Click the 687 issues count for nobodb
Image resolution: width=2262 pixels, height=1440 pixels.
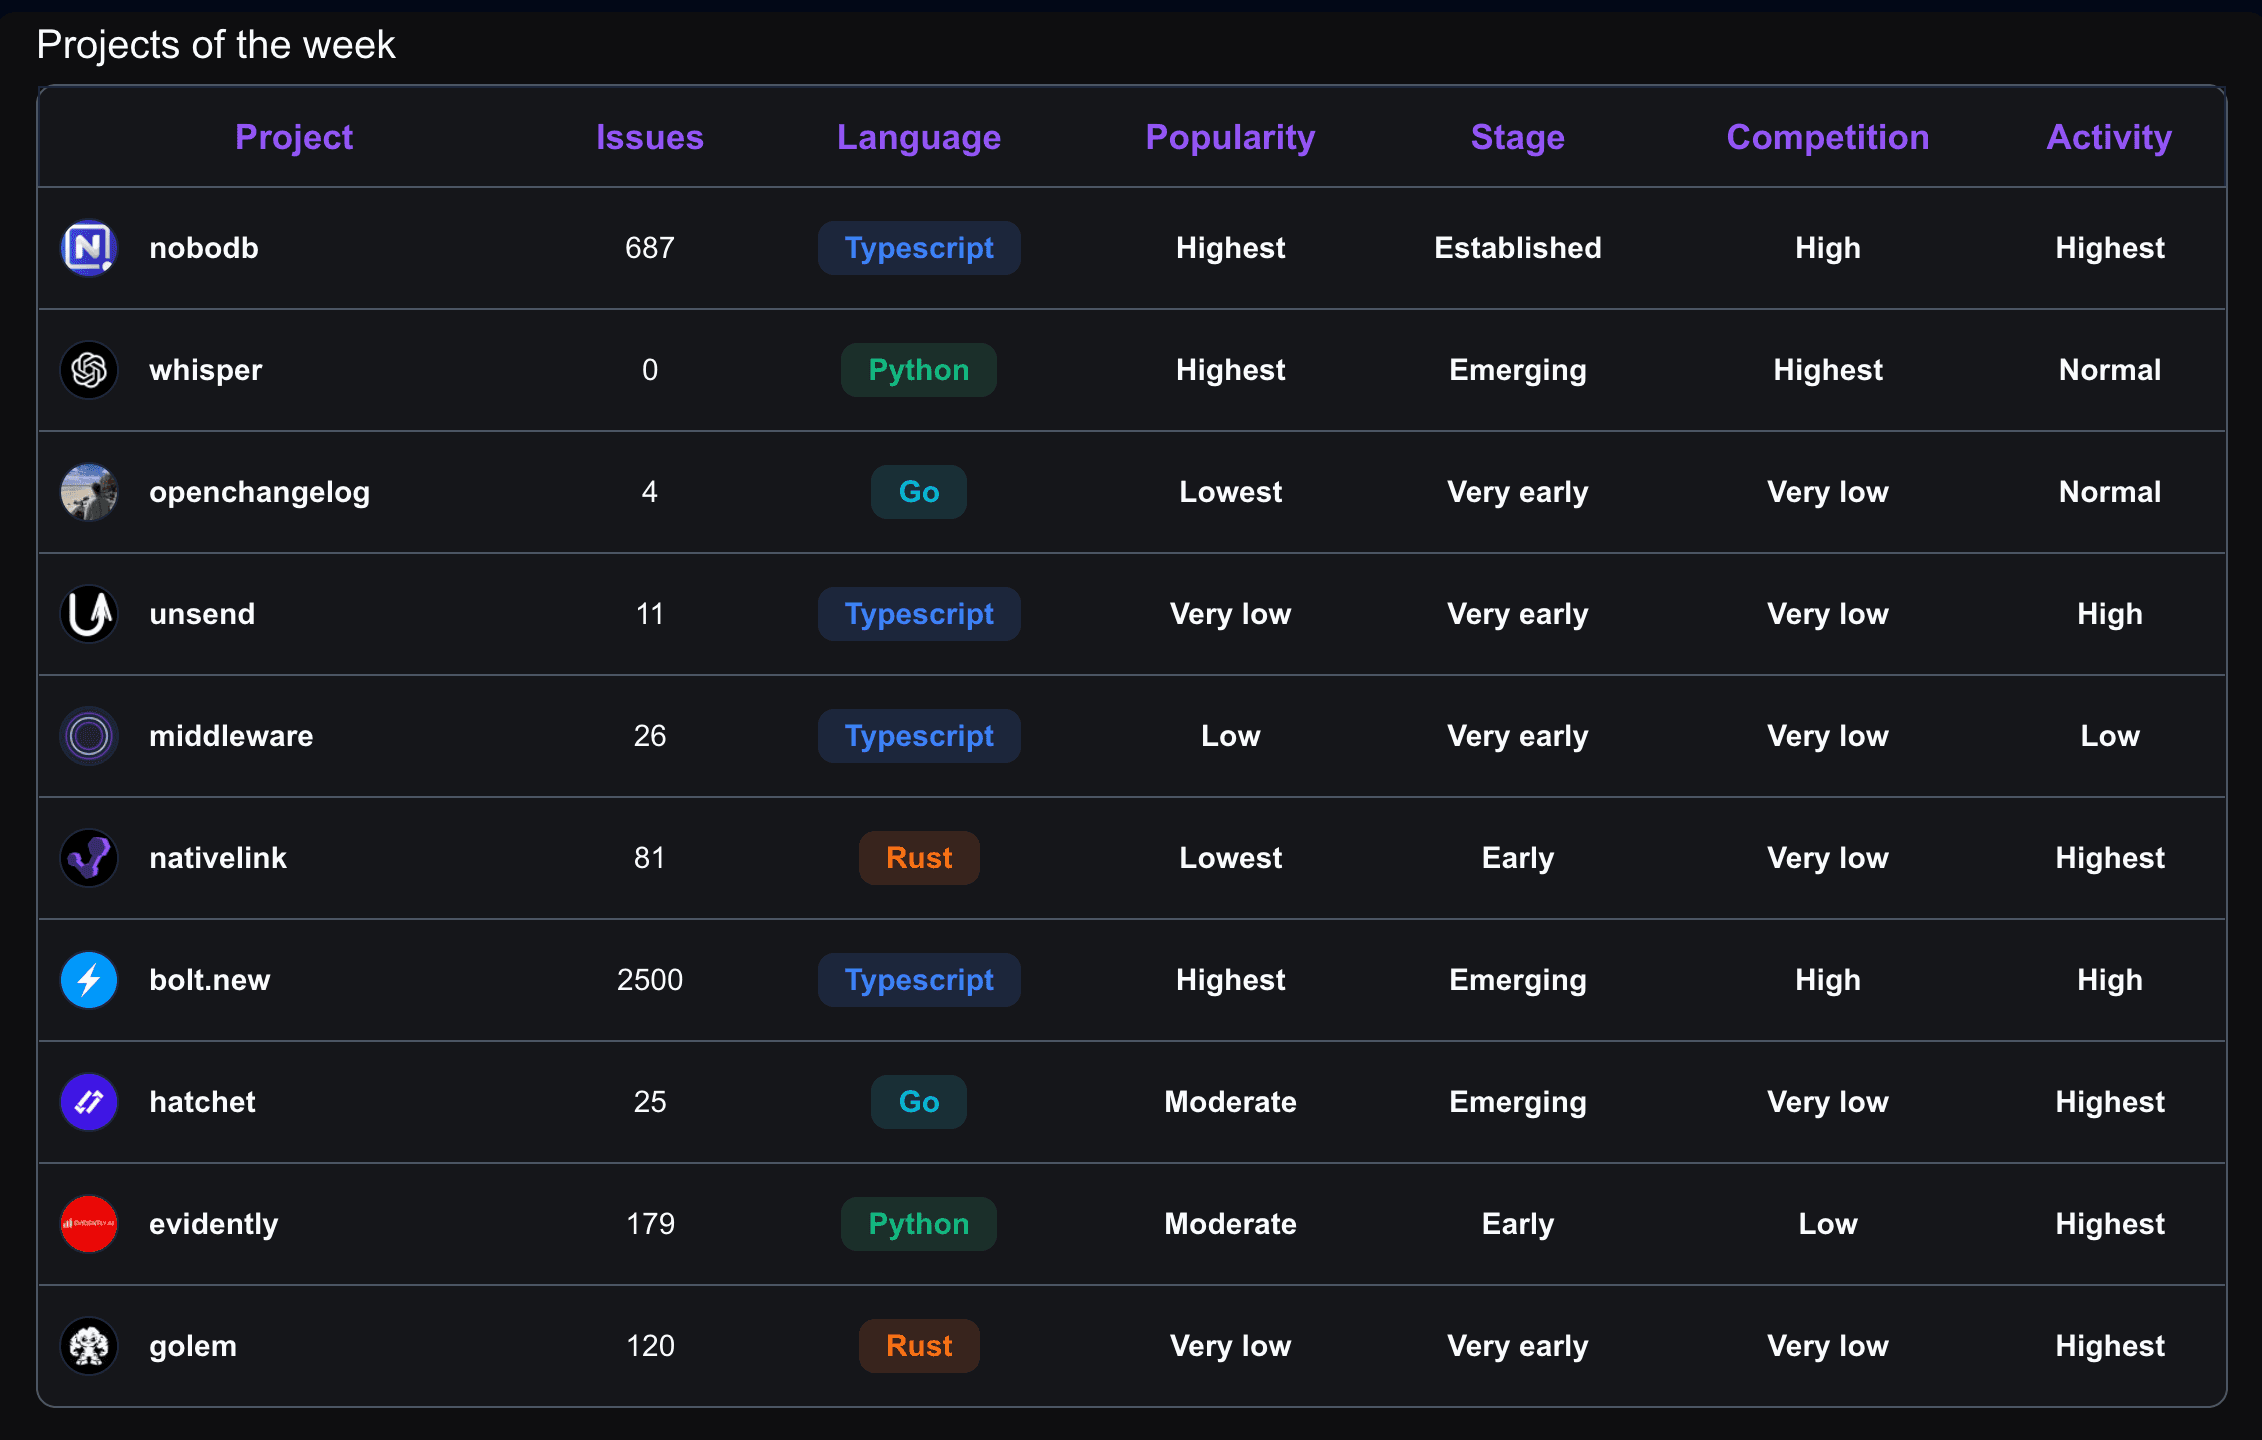click(650, 248)
